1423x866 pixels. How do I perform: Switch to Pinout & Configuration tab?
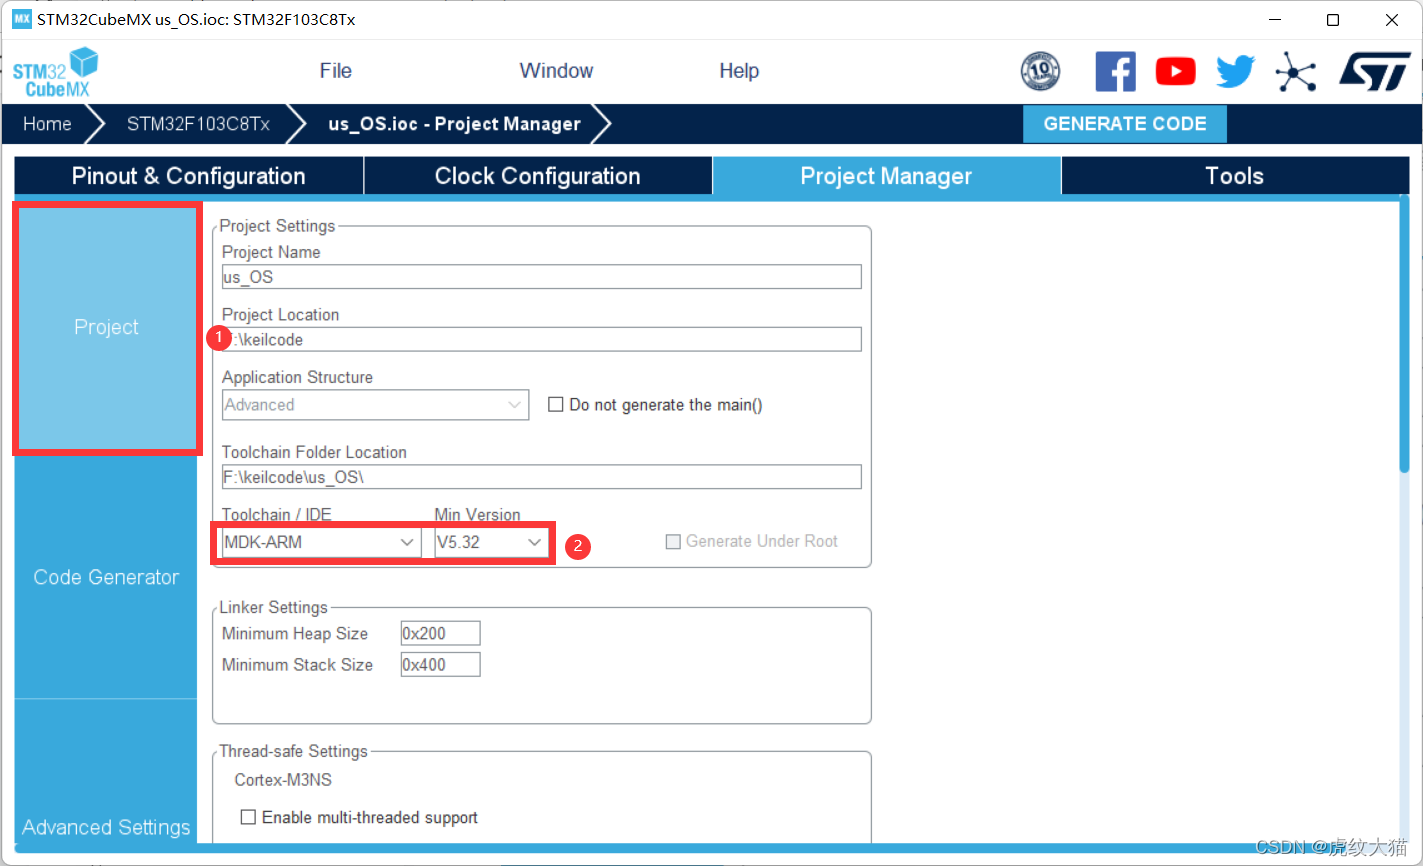[189, 176]
